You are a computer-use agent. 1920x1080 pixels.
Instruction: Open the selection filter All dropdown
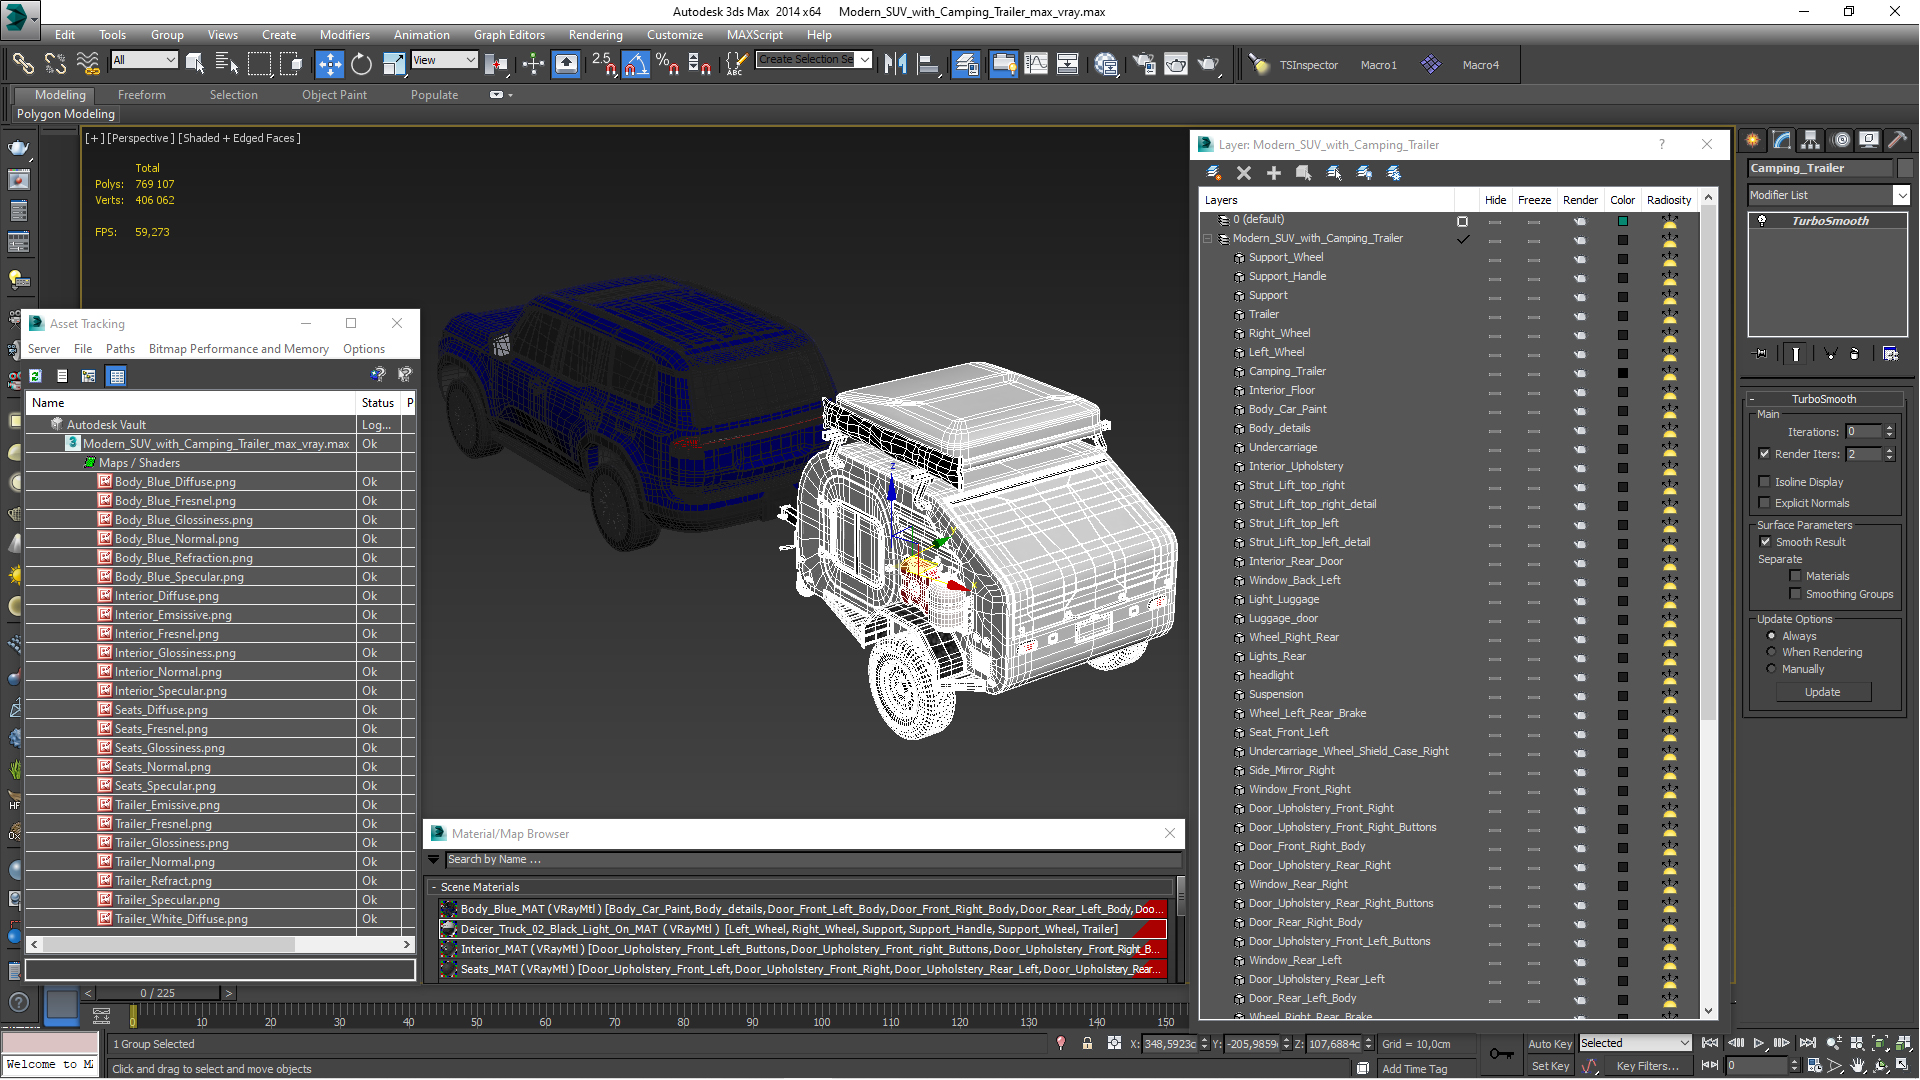144,60
